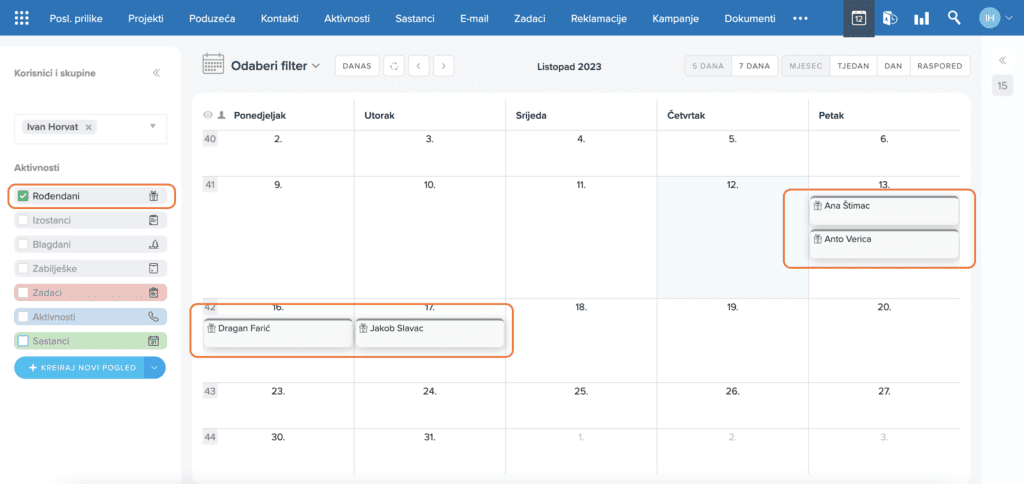Click the refresh calendar icon
The image size is (1024, 484).
click(x=394, y=66)
